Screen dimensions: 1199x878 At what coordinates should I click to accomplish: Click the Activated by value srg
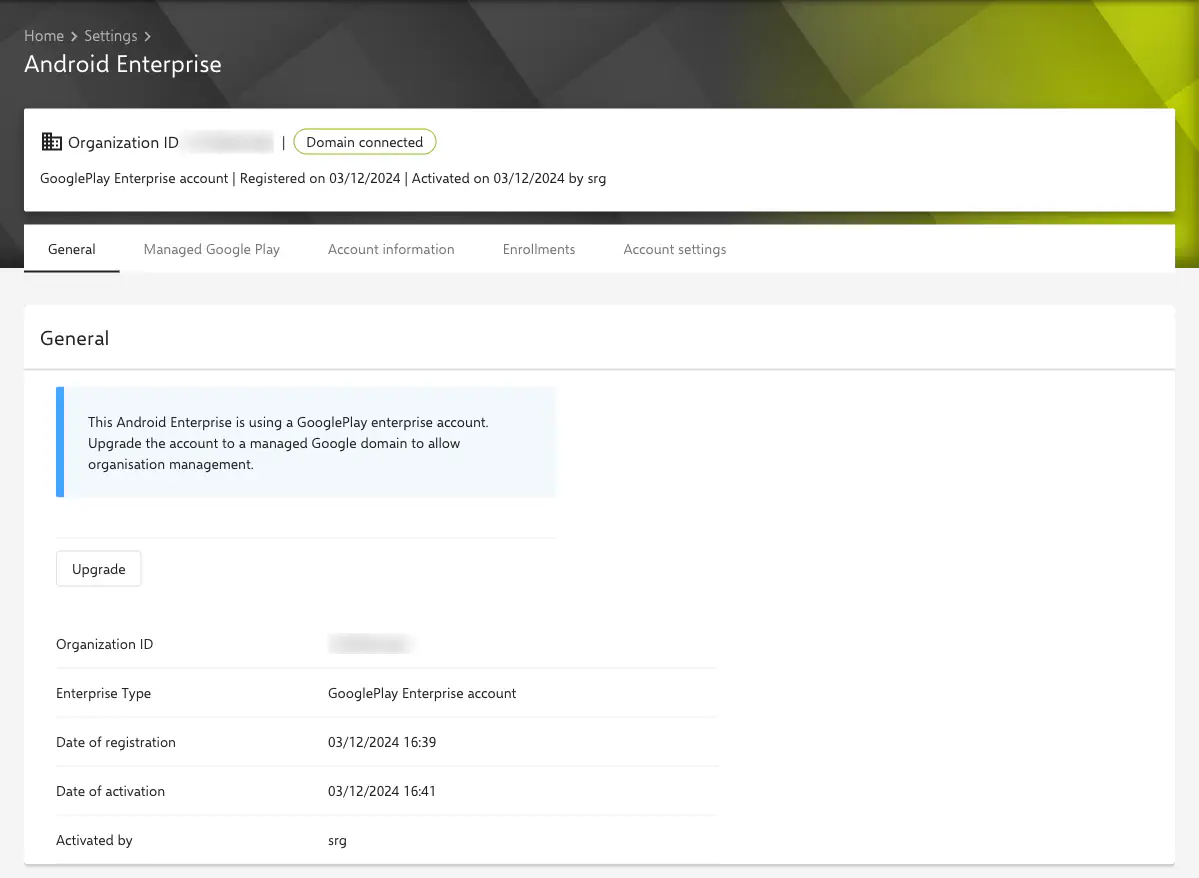click(x=337, y=841)
